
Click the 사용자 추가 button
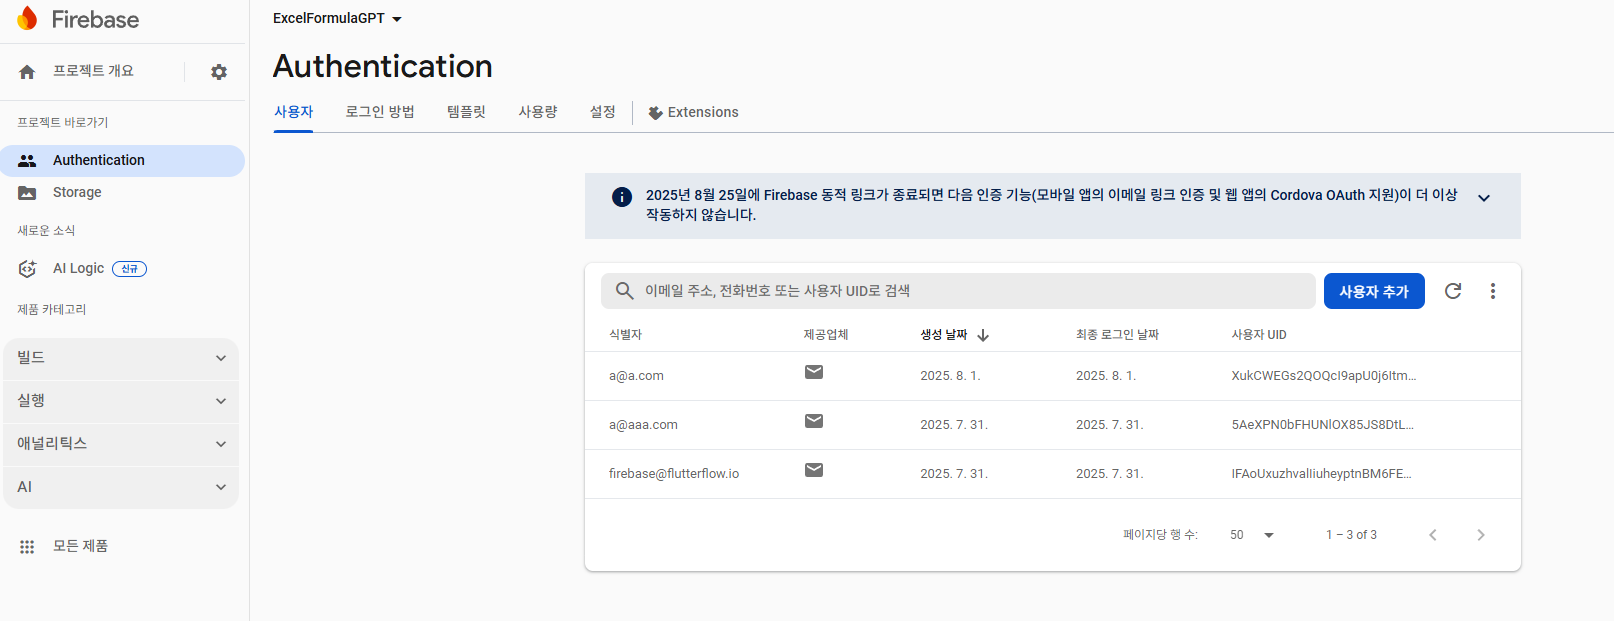(1374, 291)
